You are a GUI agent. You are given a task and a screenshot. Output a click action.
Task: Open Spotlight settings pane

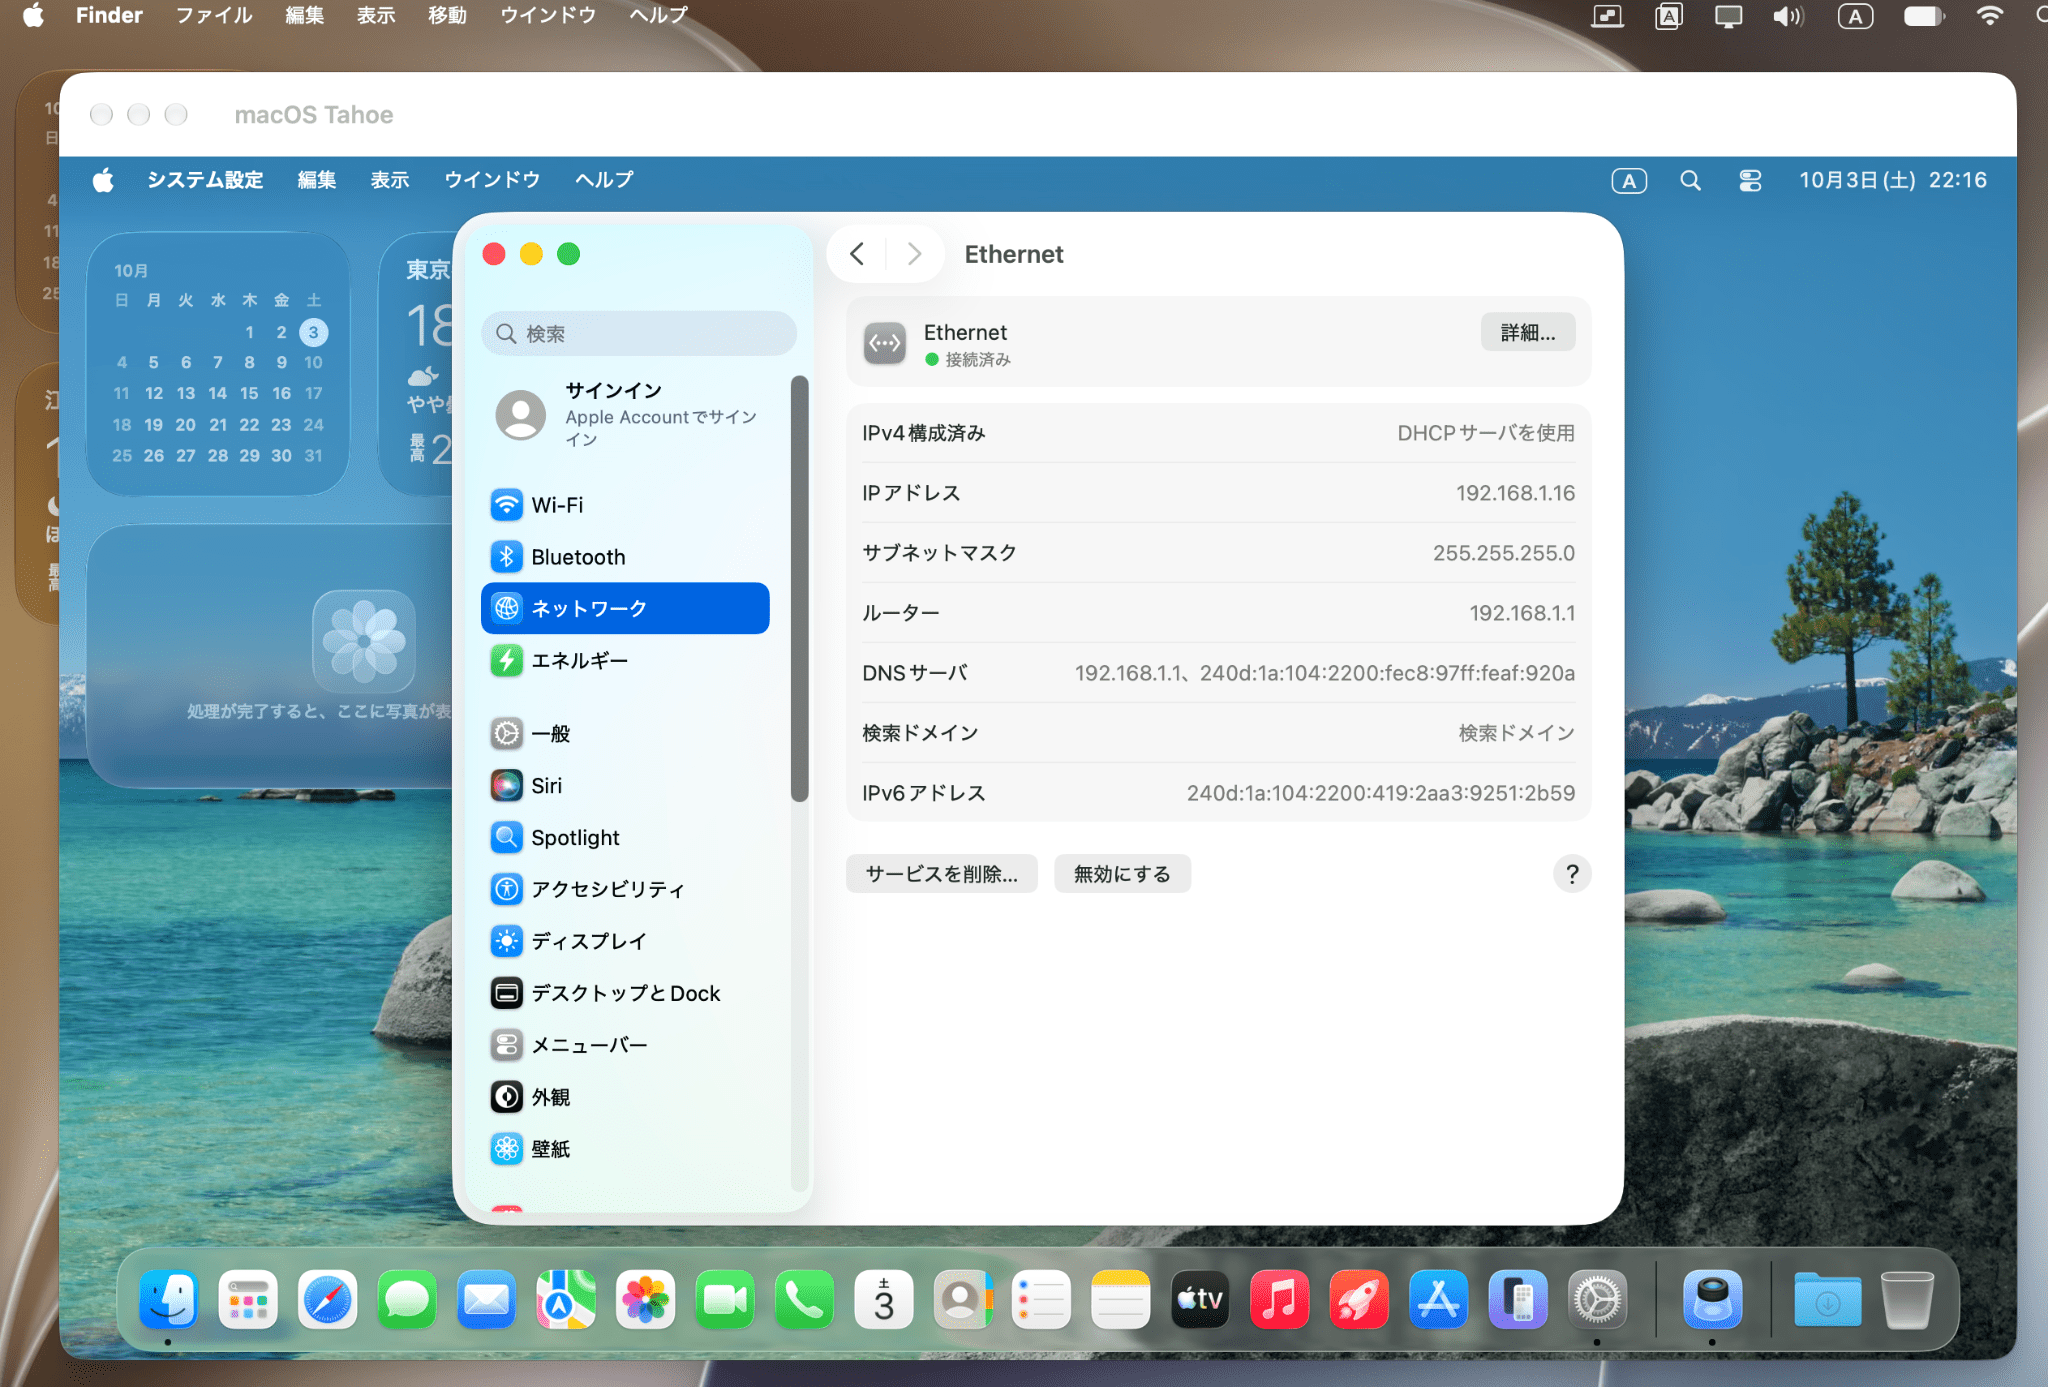[x=625, y=837]
